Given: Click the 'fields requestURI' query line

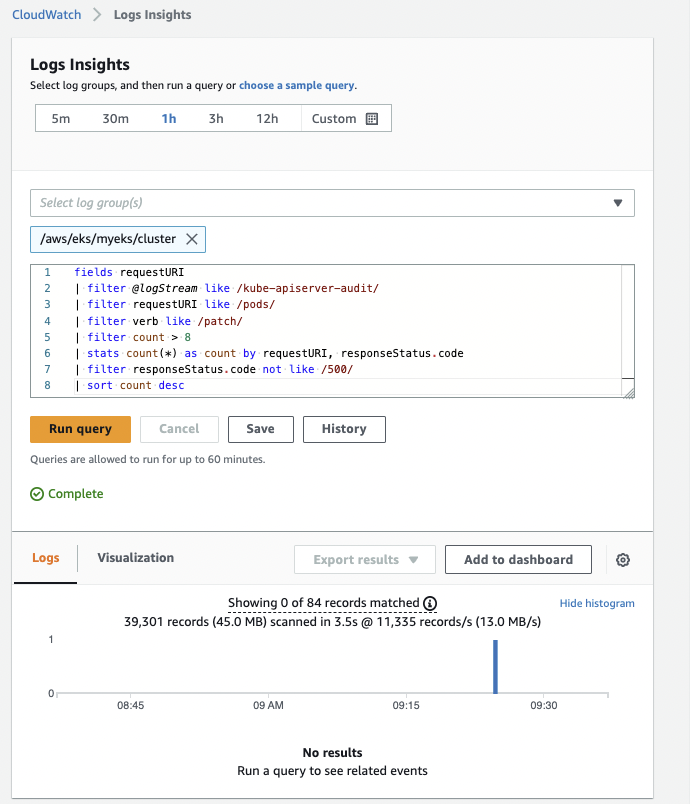Looking at the screenshot, I should [x=129, y=272].
